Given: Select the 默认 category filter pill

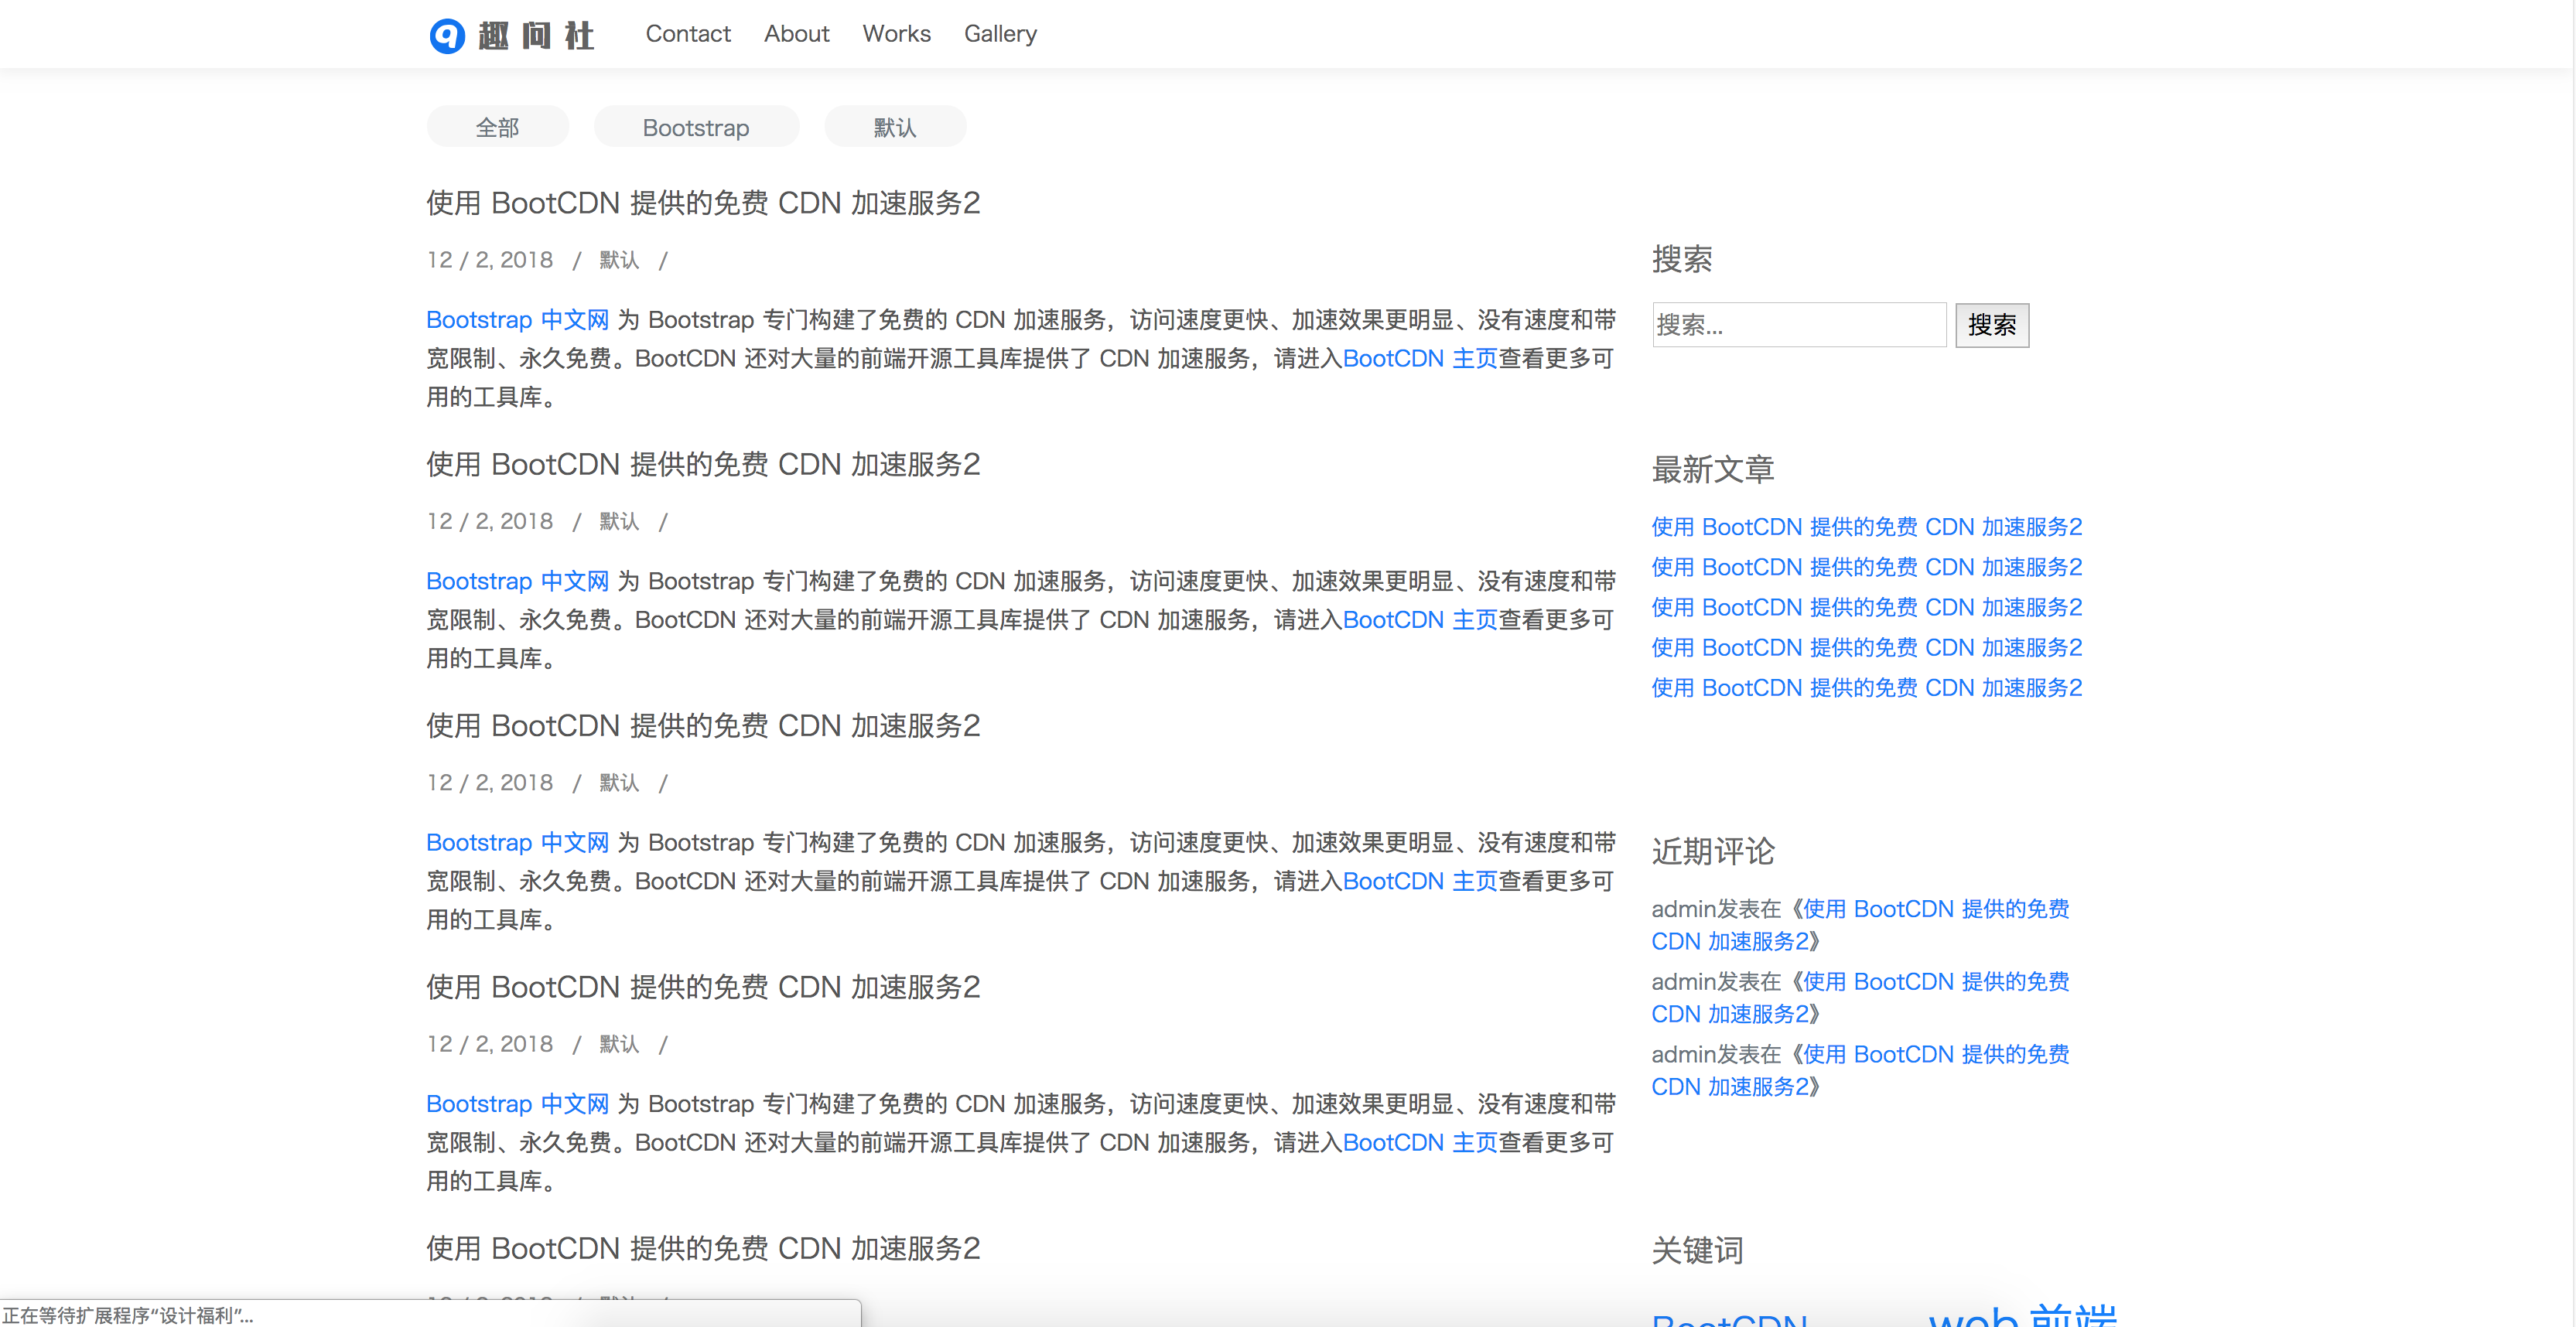Looking at the screenshot, I should point(894,128).
